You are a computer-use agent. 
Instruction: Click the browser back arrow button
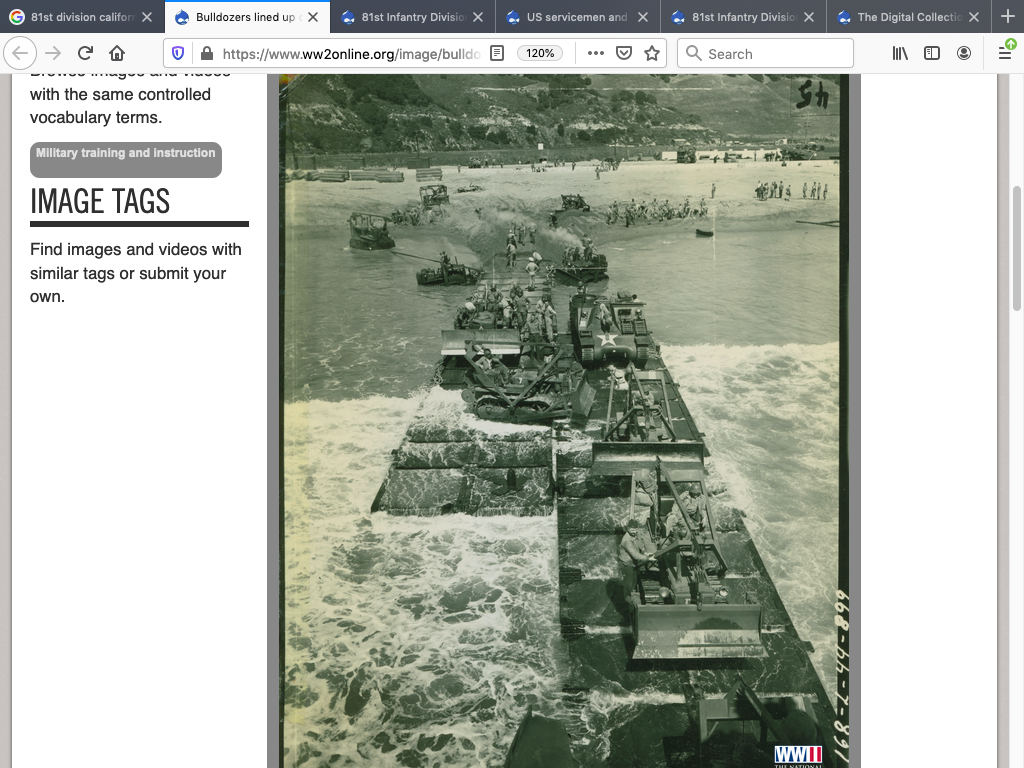tap(21, 54)
